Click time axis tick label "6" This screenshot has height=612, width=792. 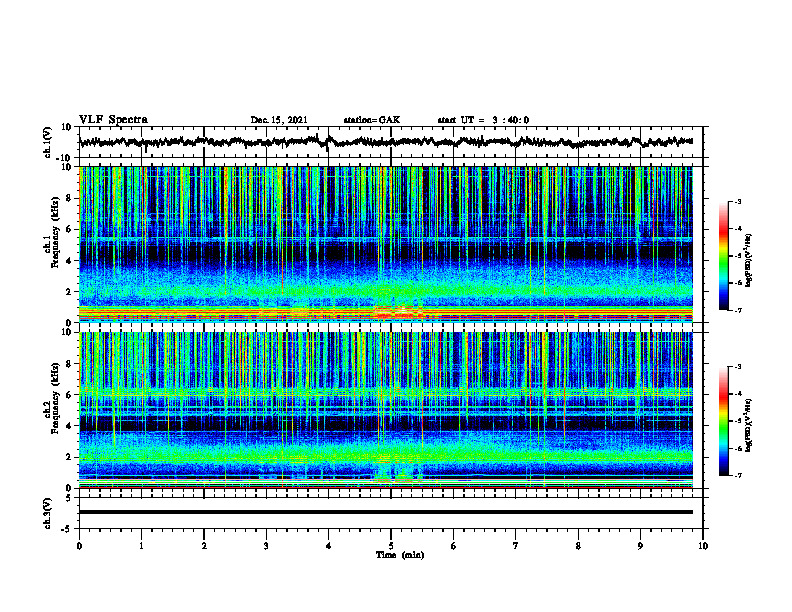(454, 546)
